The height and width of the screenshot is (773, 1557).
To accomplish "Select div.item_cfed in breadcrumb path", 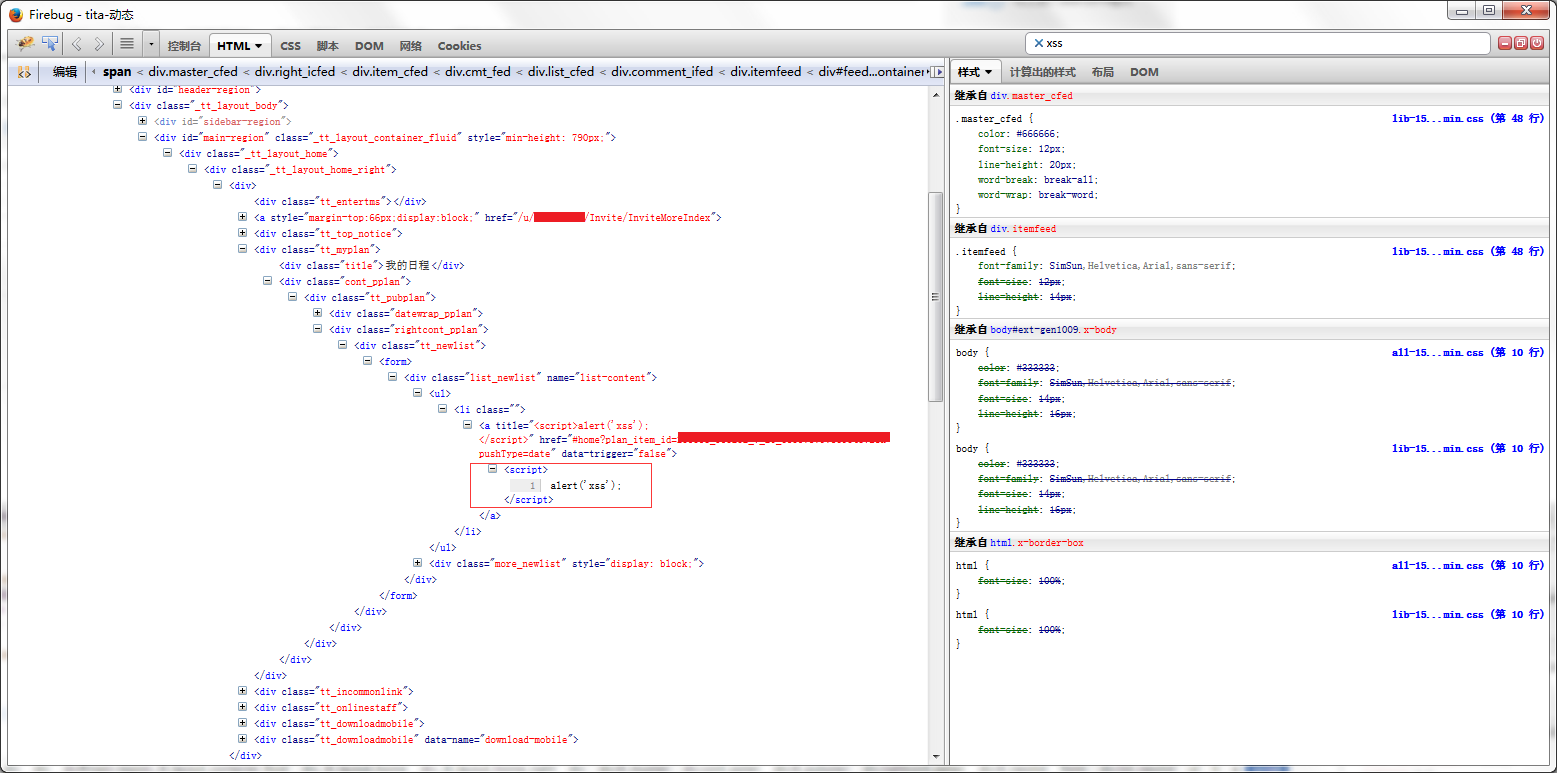I will 390,72.
